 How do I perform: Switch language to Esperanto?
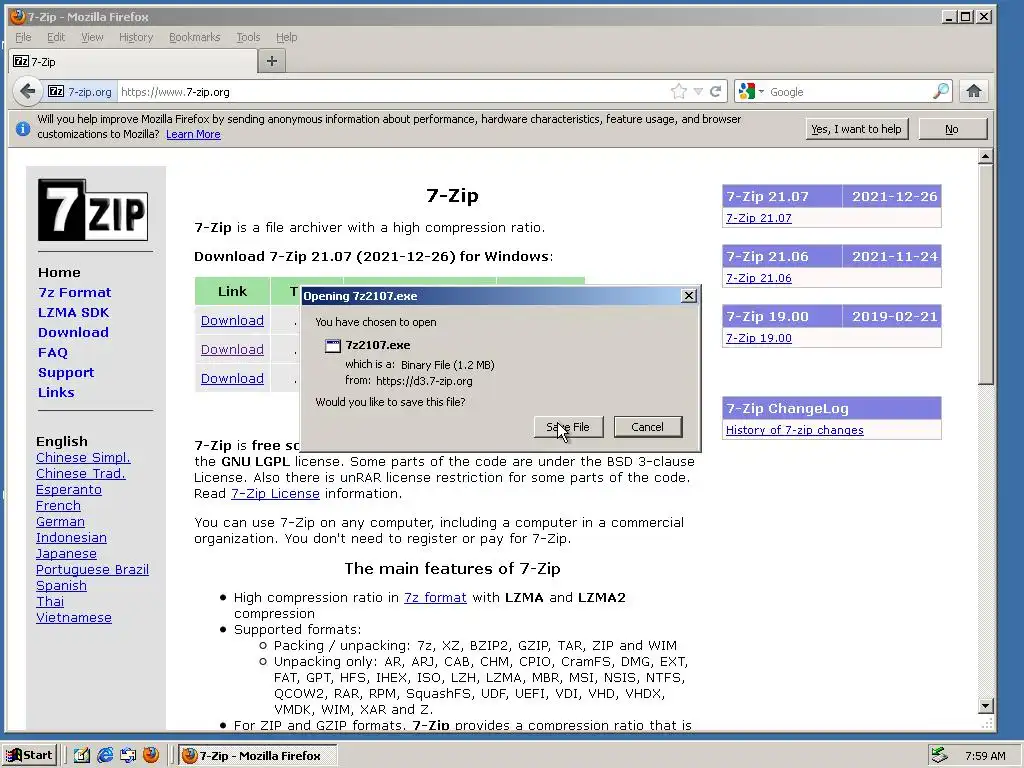coord(69,490)
